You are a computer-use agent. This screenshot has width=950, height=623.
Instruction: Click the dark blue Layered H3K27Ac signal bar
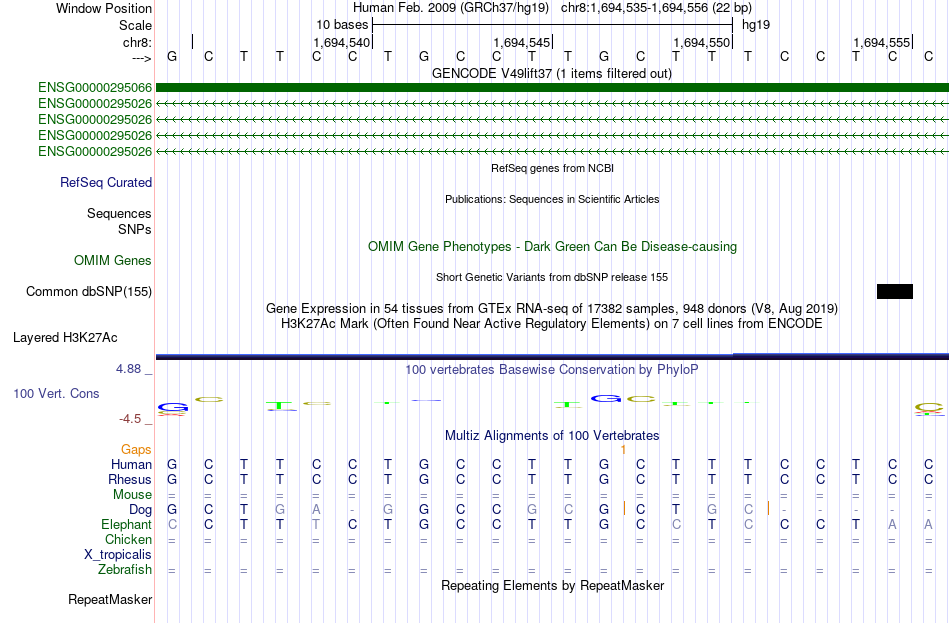[x=552, y=356]
